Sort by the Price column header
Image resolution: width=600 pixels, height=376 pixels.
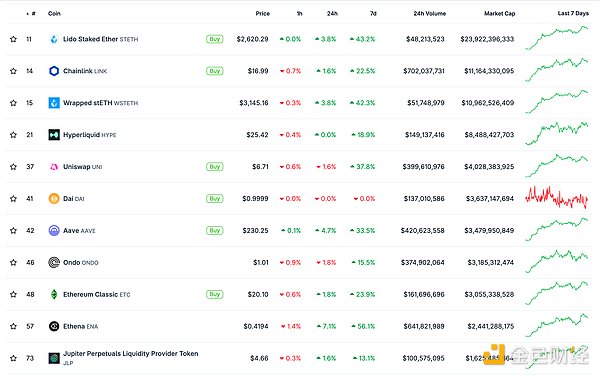click(262, 13)
